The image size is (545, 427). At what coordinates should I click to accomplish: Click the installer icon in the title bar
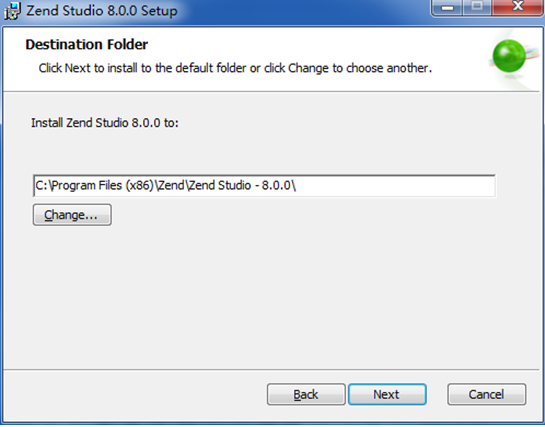tap(12, 10)
